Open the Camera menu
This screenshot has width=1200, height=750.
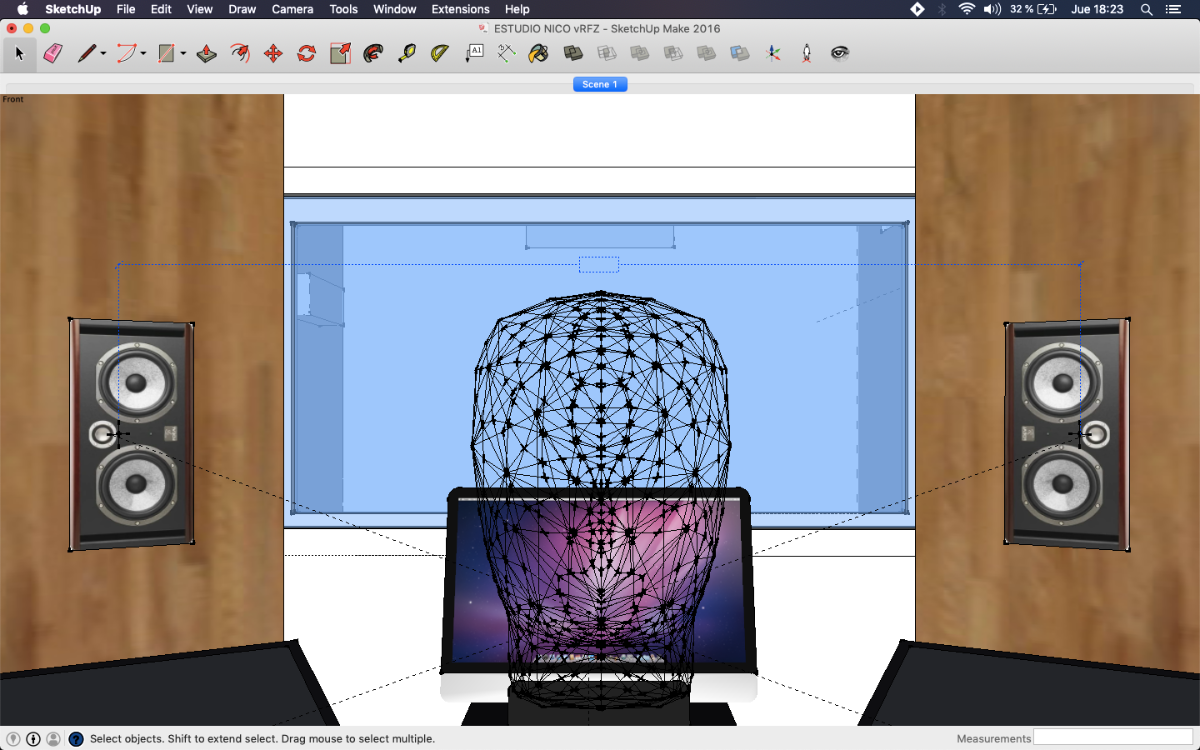point(291,9)
